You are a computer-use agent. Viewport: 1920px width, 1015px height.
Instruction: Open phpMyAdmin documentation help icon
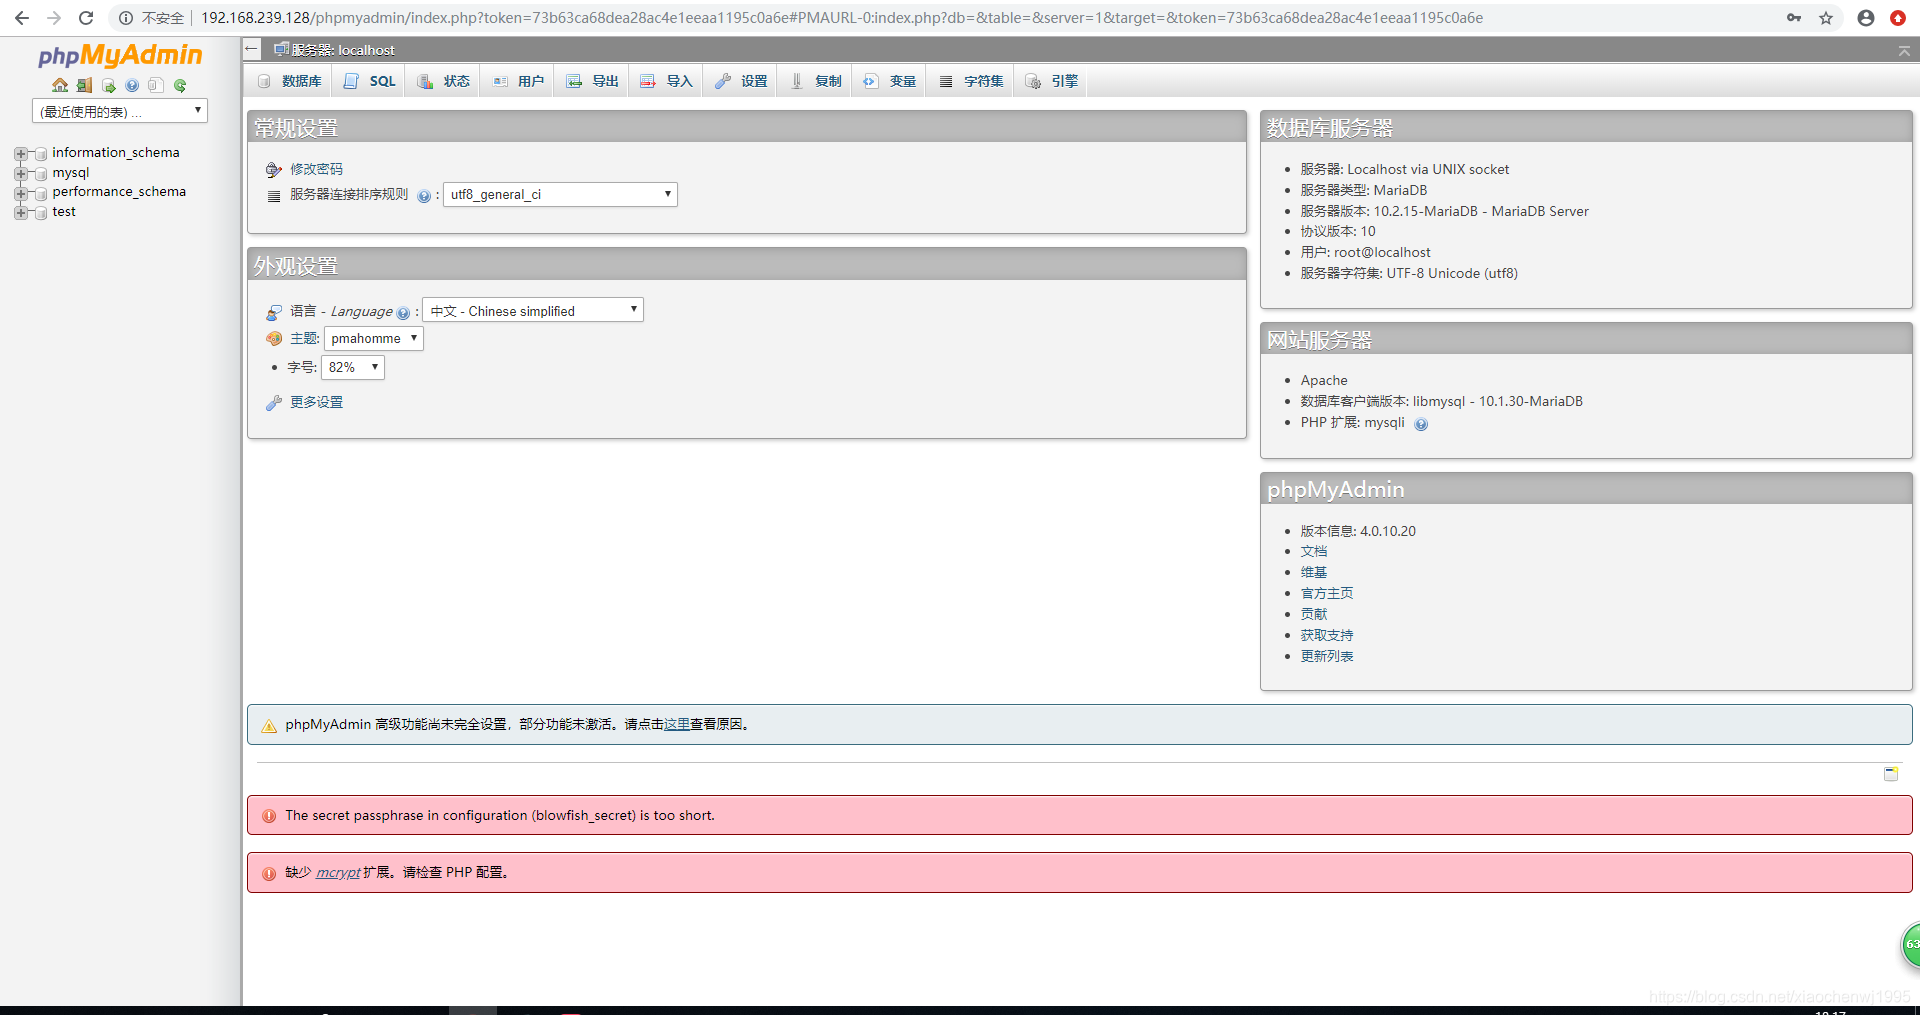[x=132, y=85]
